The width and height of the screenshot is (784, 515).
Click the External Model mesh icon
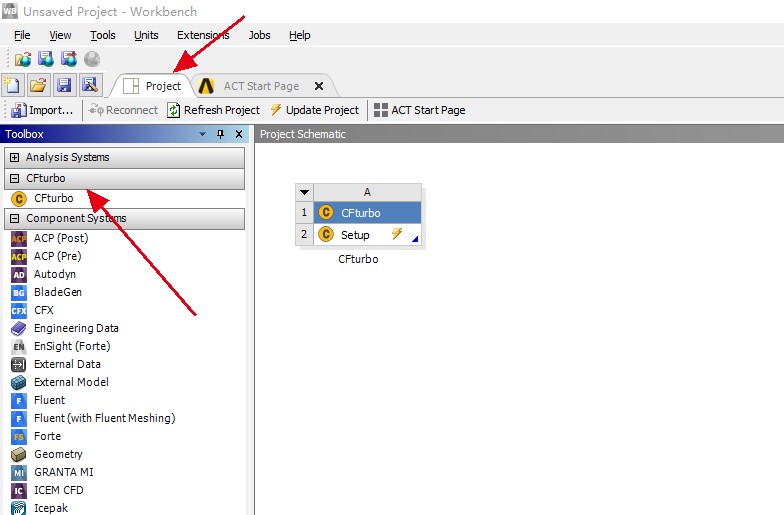click(18, 382)
